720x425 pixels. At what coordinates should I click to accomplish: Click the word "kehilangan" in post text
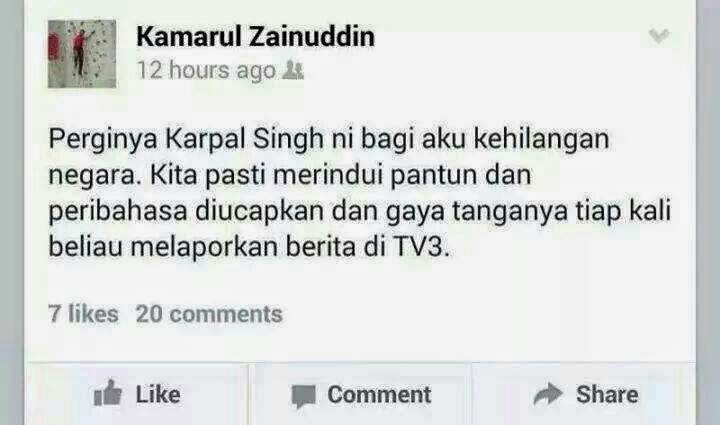pyautogui.click(x=541, y=139)
